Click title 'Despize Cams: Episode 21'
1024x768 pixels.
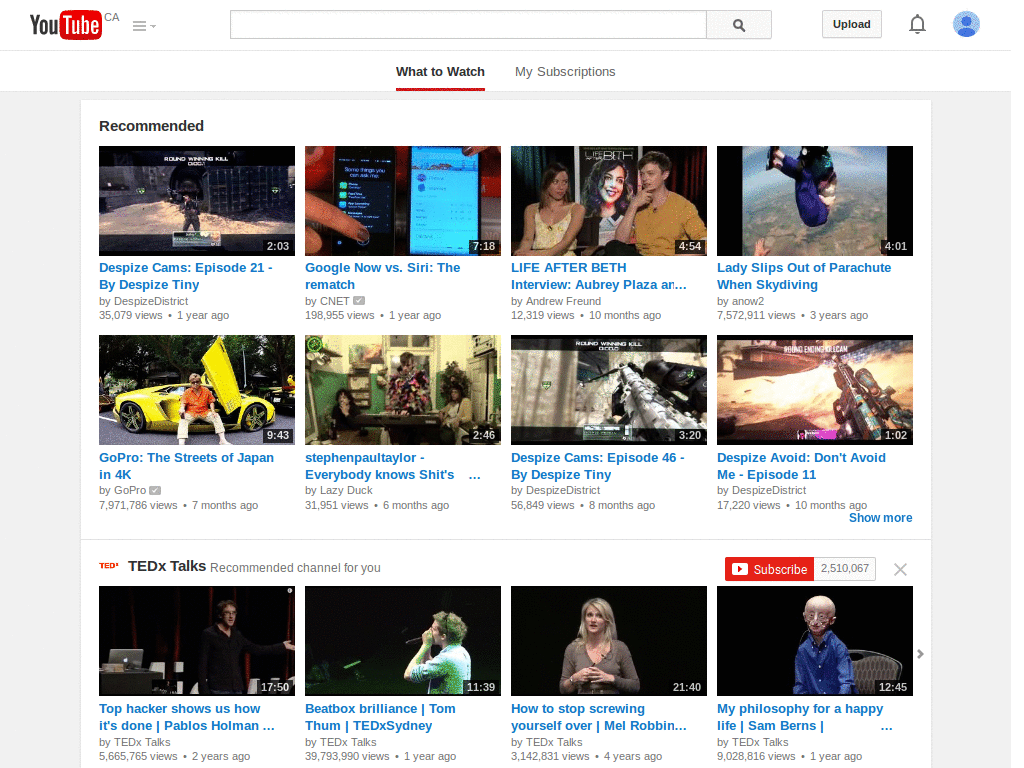click(x=185, y=276)
